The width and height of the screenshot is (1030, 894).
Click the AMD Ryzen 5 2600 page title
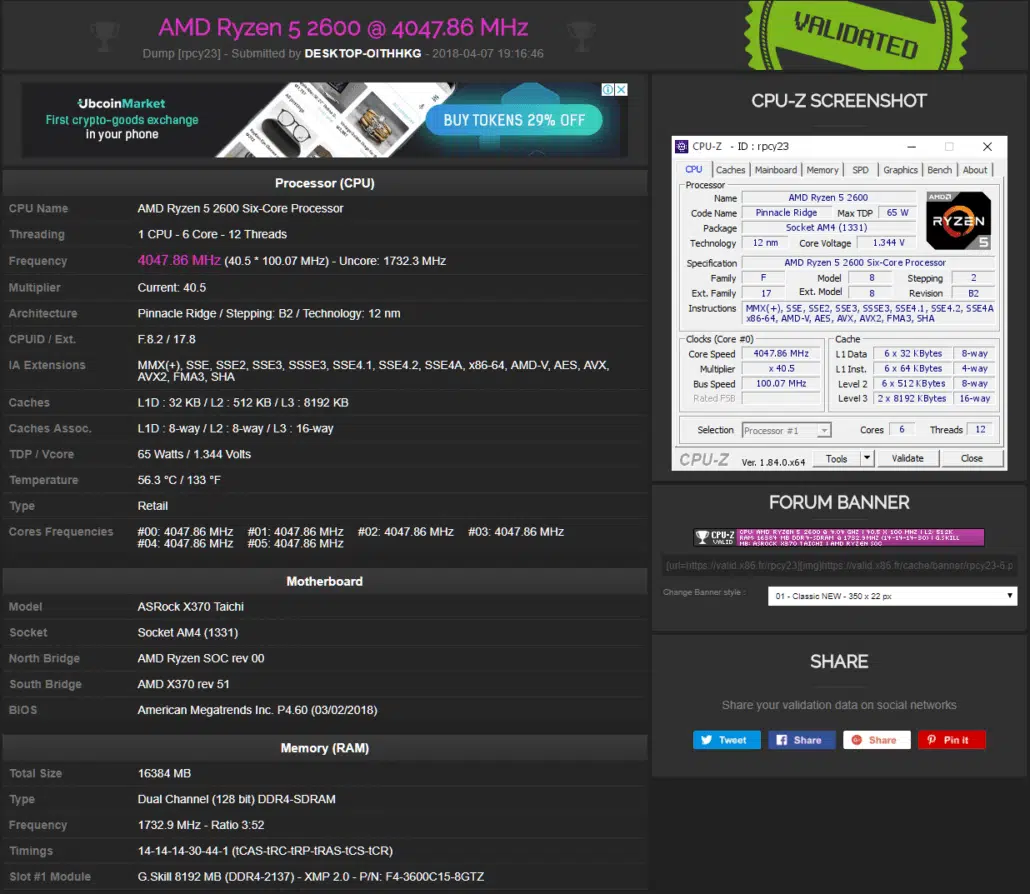(343, 28)
